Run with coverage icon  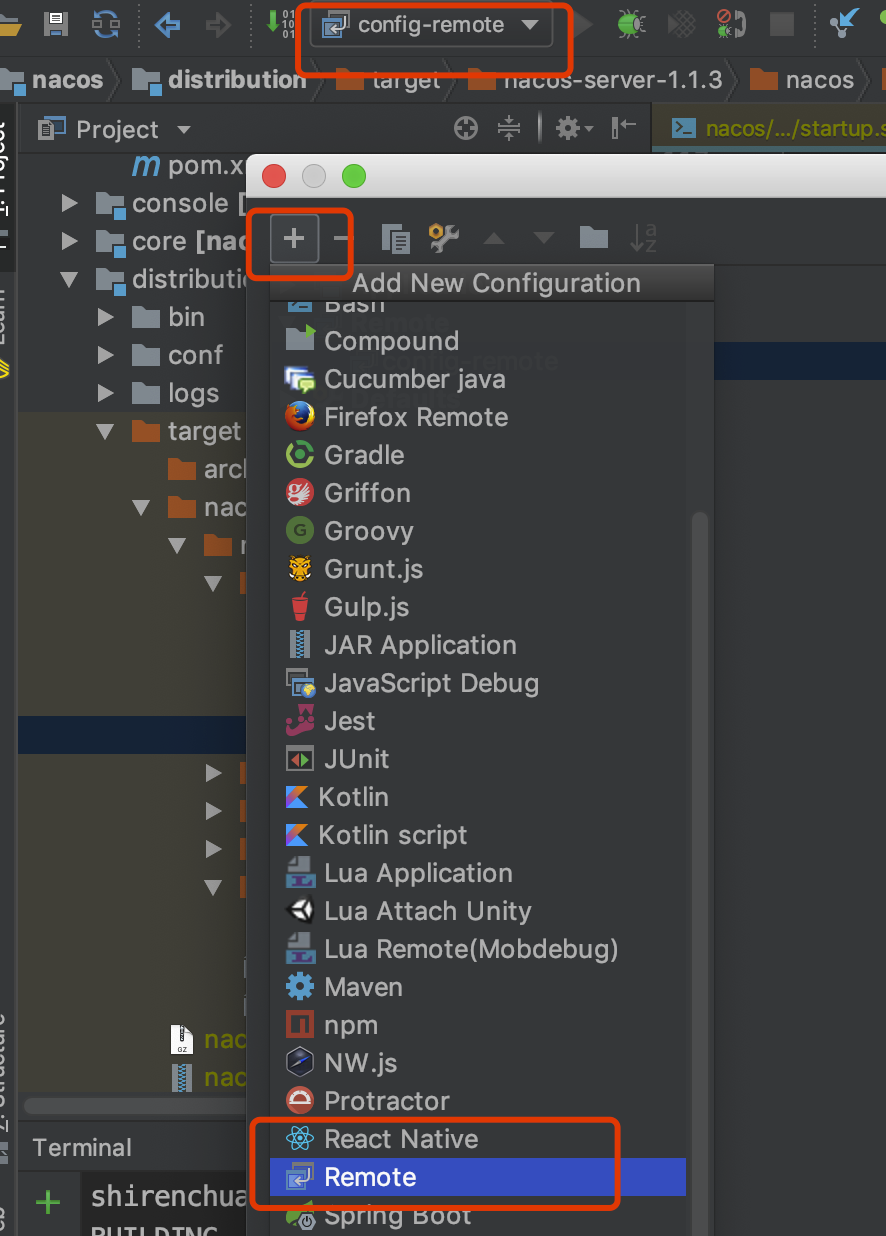(x=681, y=24)
